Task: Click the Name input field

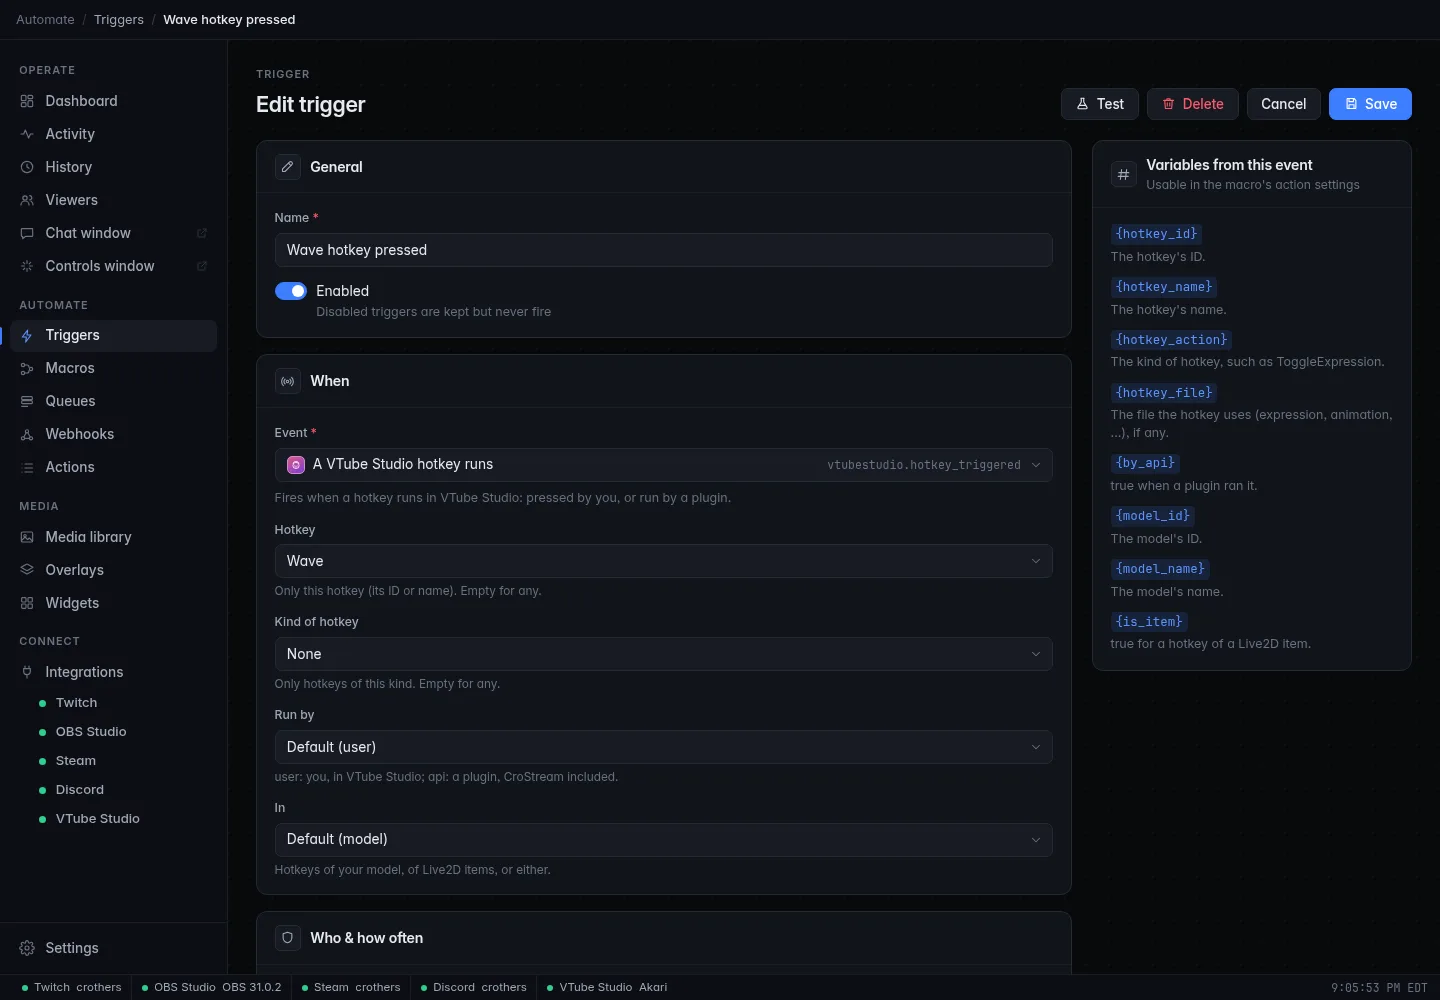Action: (663, 250)
